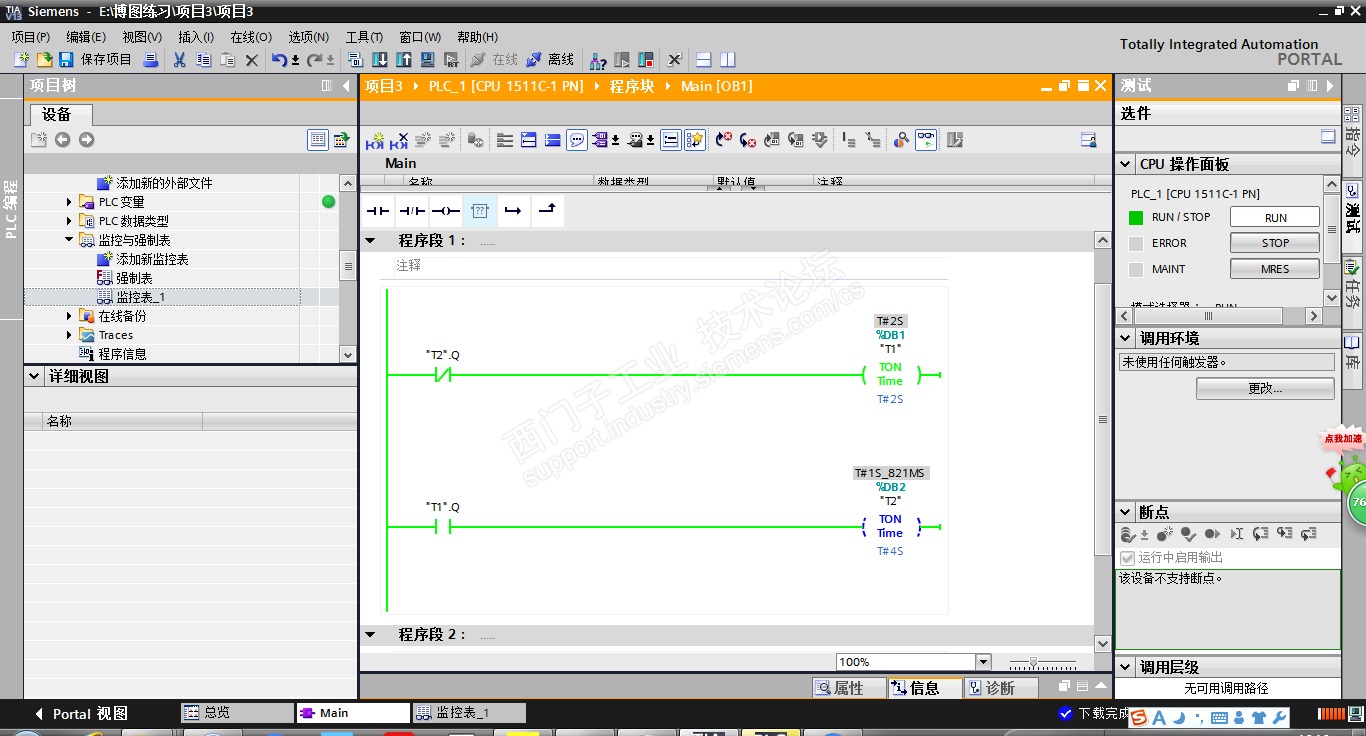The height and width of the screenshot is (736, 1366).
Task: Insert a normally closed contact
Action: pyautogui.click(x=412, y=211)
